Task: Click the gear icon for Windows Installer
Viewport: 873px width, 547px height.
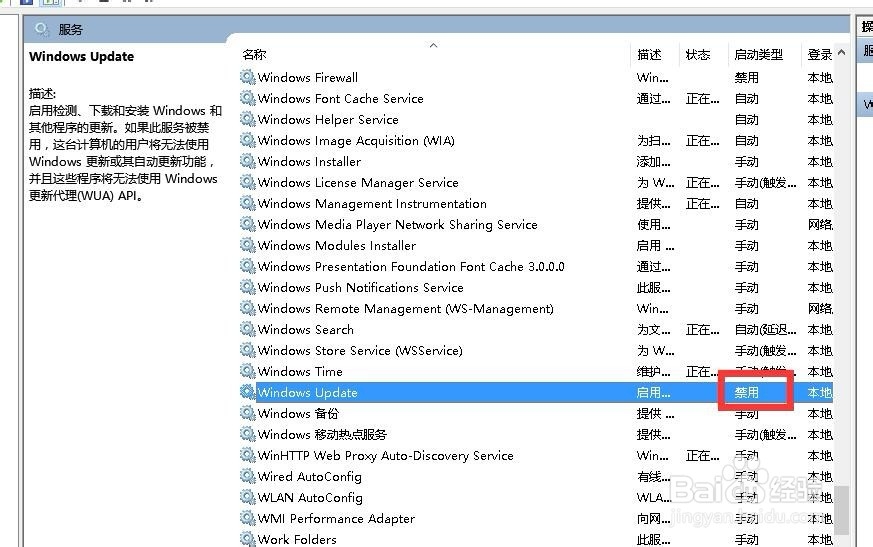Action: (248, 161)
